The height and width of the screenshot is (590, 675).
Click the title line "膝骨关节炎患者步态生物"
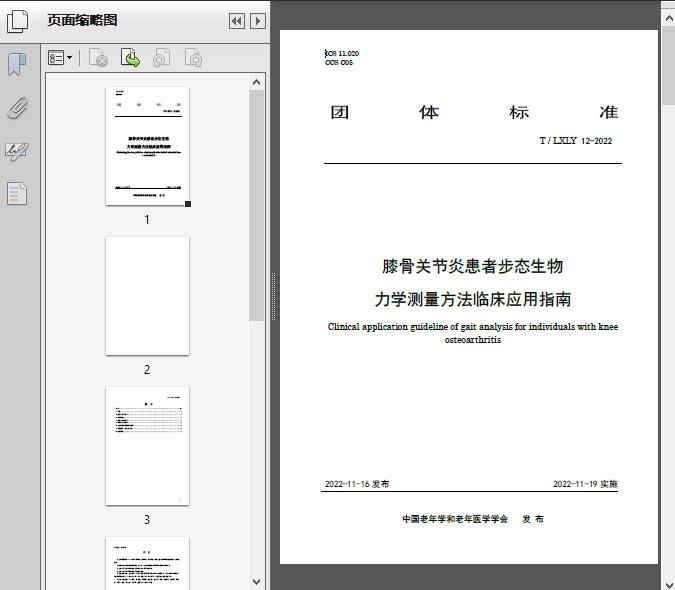pyautogui.click(x=473, y=266)
